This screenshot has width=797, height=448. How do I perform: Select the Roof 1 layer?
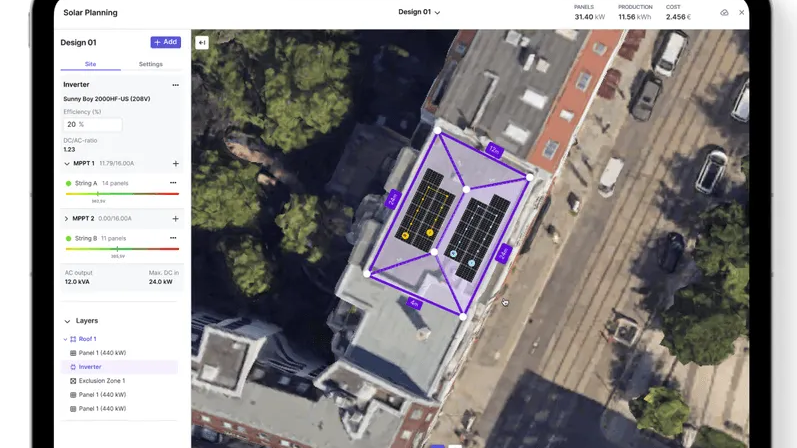[87, 339]
